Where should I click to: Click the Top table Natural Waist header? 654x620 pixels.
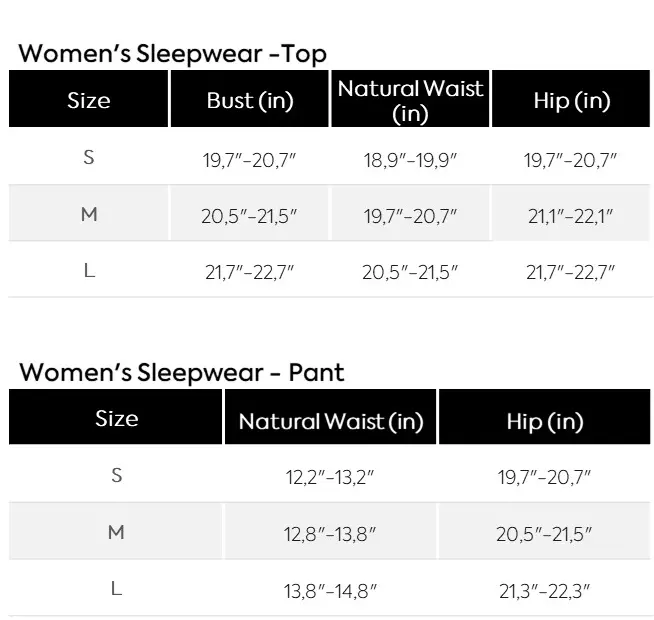pos(410,100)
